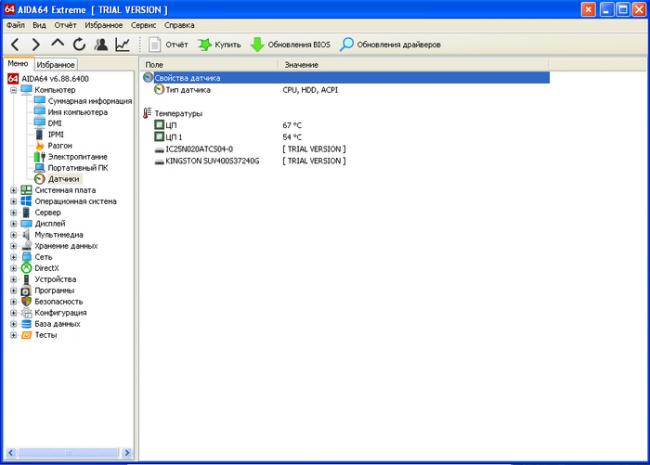Switch to the Избранное tab
This screenshot has width=650, height=465.
coord(56,64)
